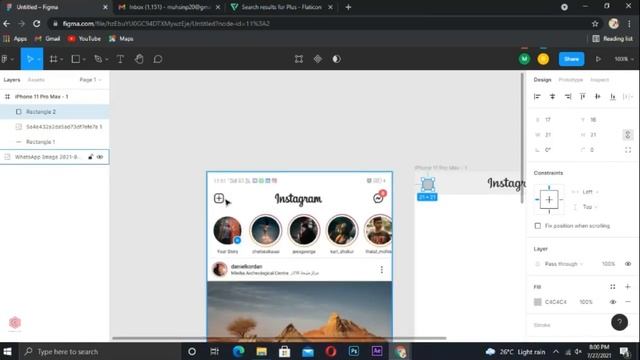
Task: Switch to the Gmail Inbox browser tab
Action: [168, 7]
